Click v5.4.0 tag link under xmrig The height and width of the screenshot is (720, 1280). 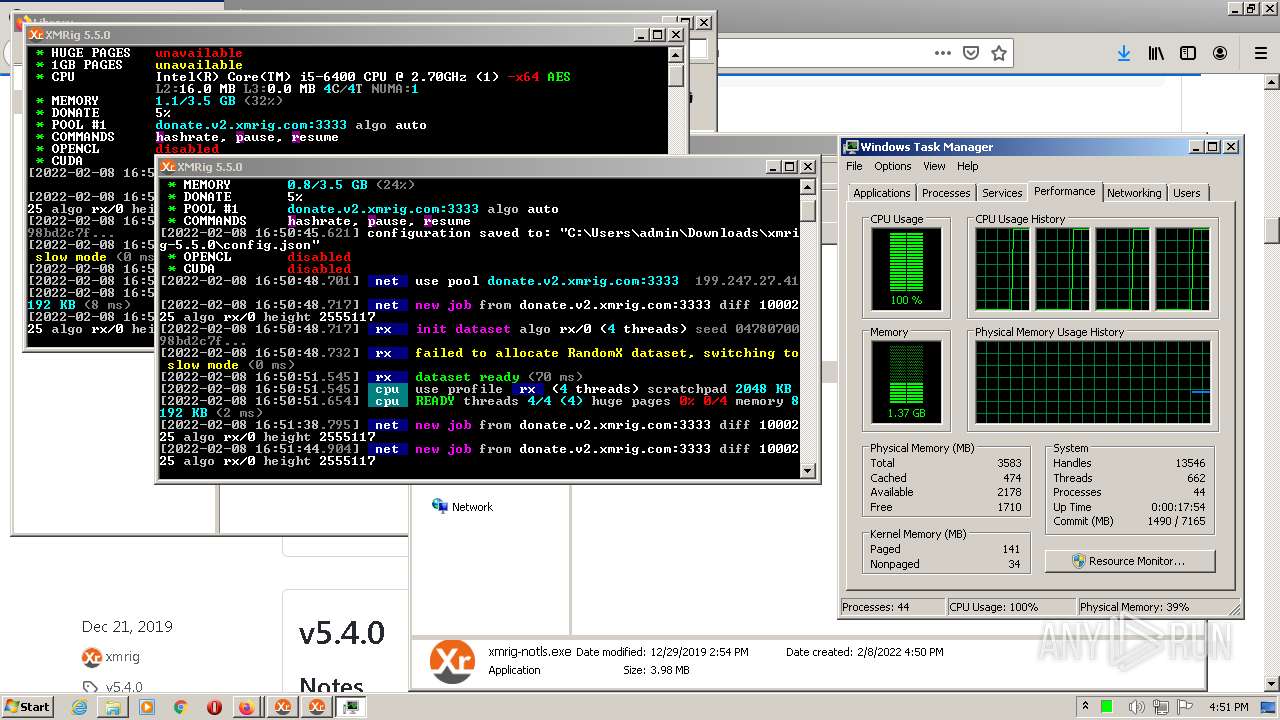(x=124, y=687)
